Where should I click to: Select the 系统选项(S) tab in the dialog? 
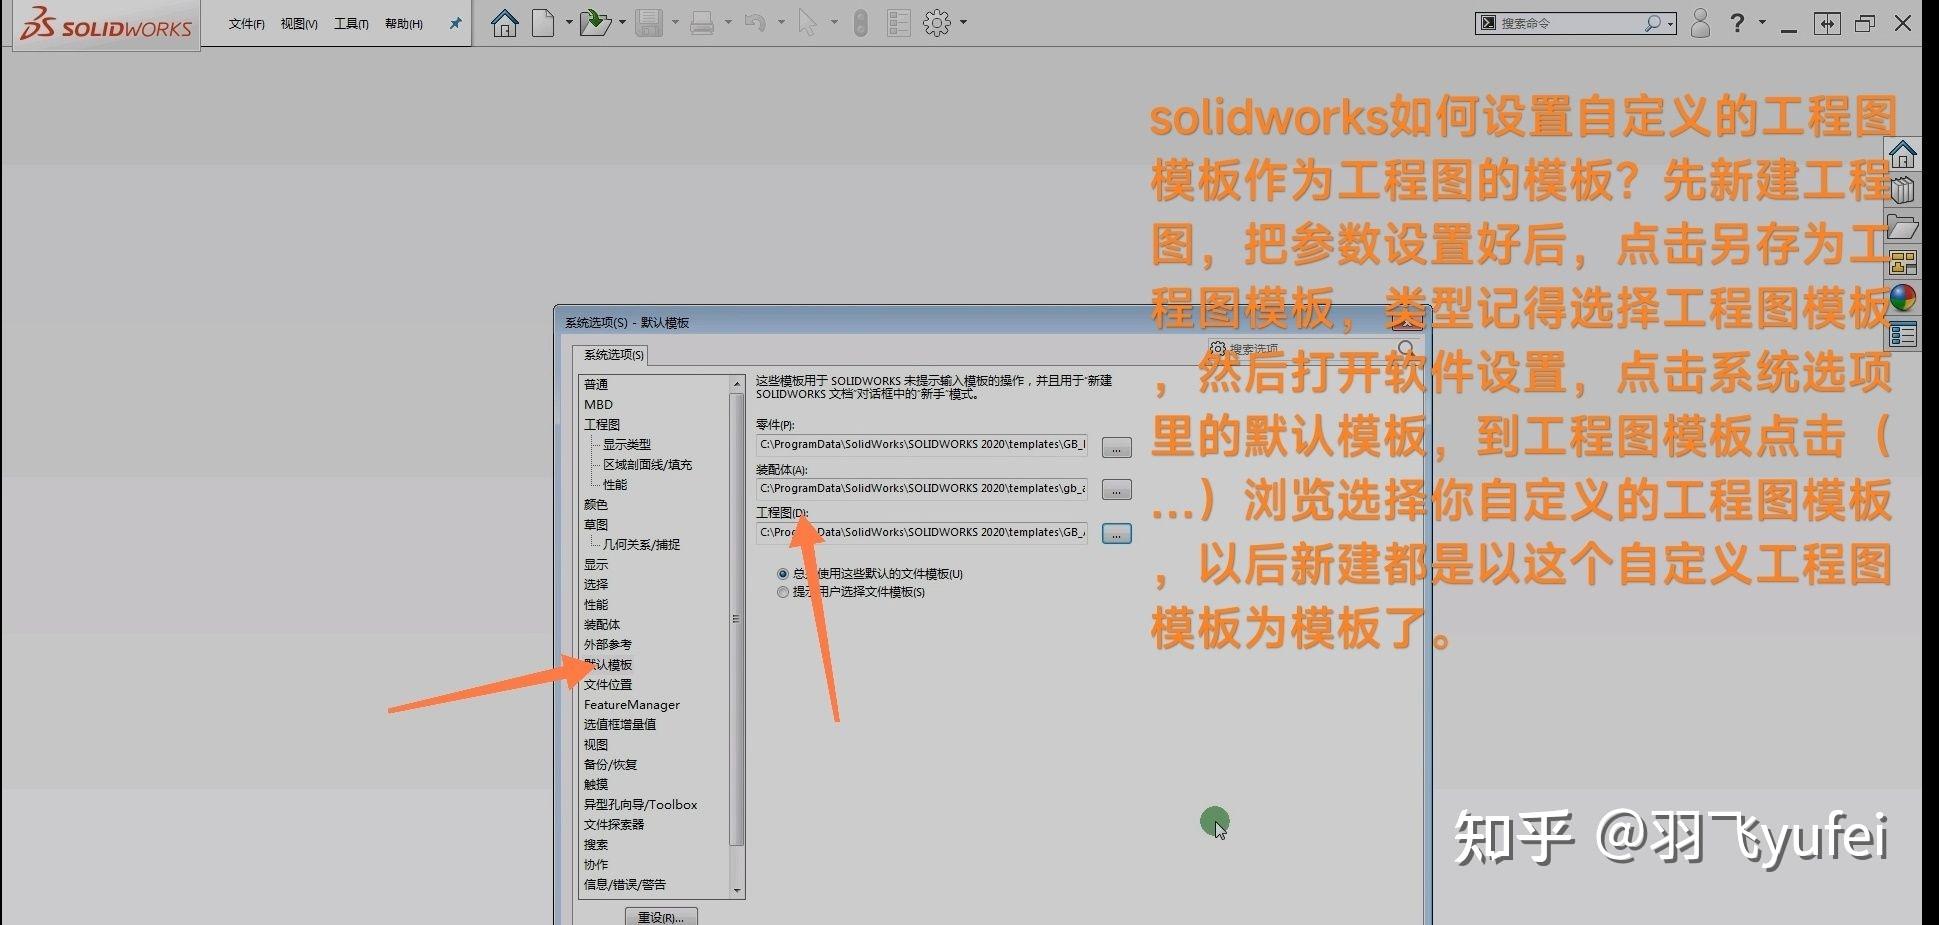click(613, 355)
